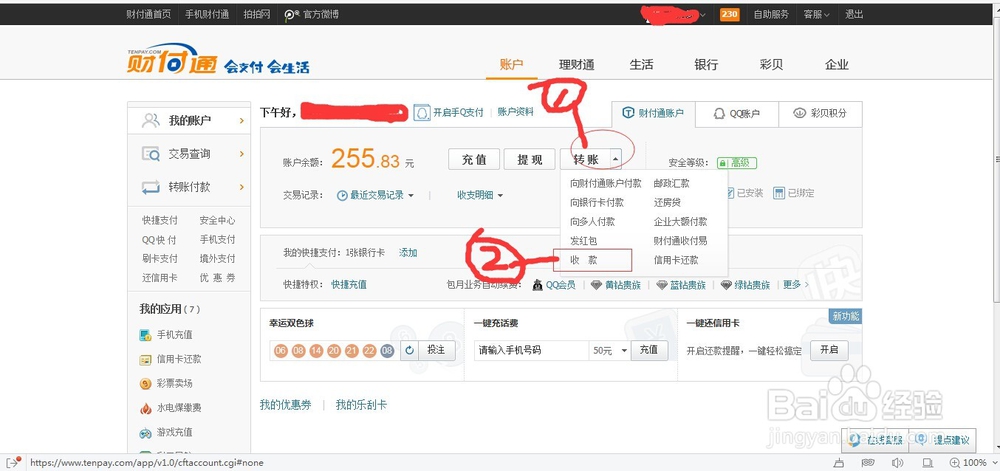Expand 我的账户 sidebar chevron
Viewport: 1000px width, 471px height.
coord(242,120)
